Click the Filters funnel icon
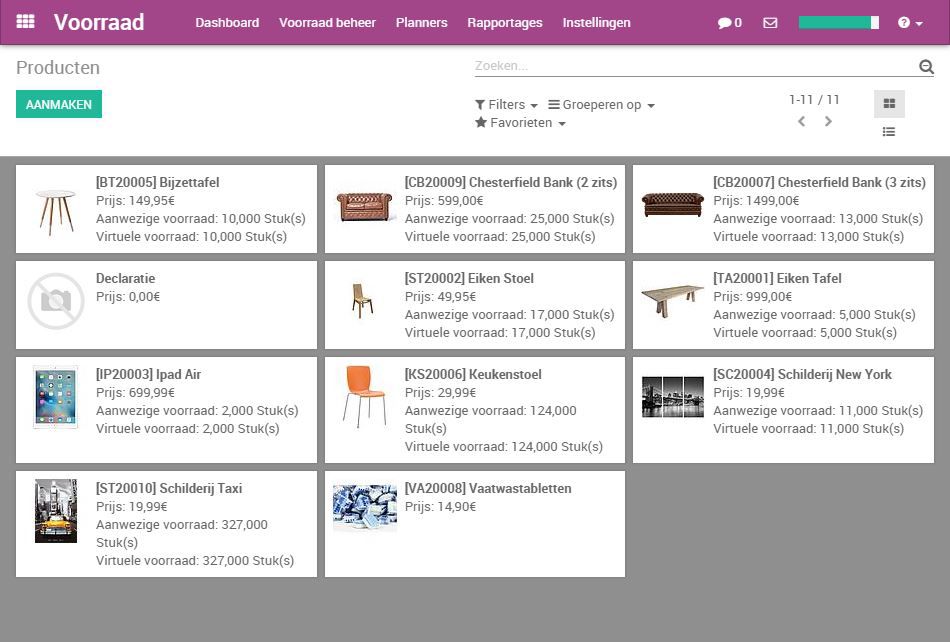The height and width of the screenshot is (642, 950). (x=480, y=104)
